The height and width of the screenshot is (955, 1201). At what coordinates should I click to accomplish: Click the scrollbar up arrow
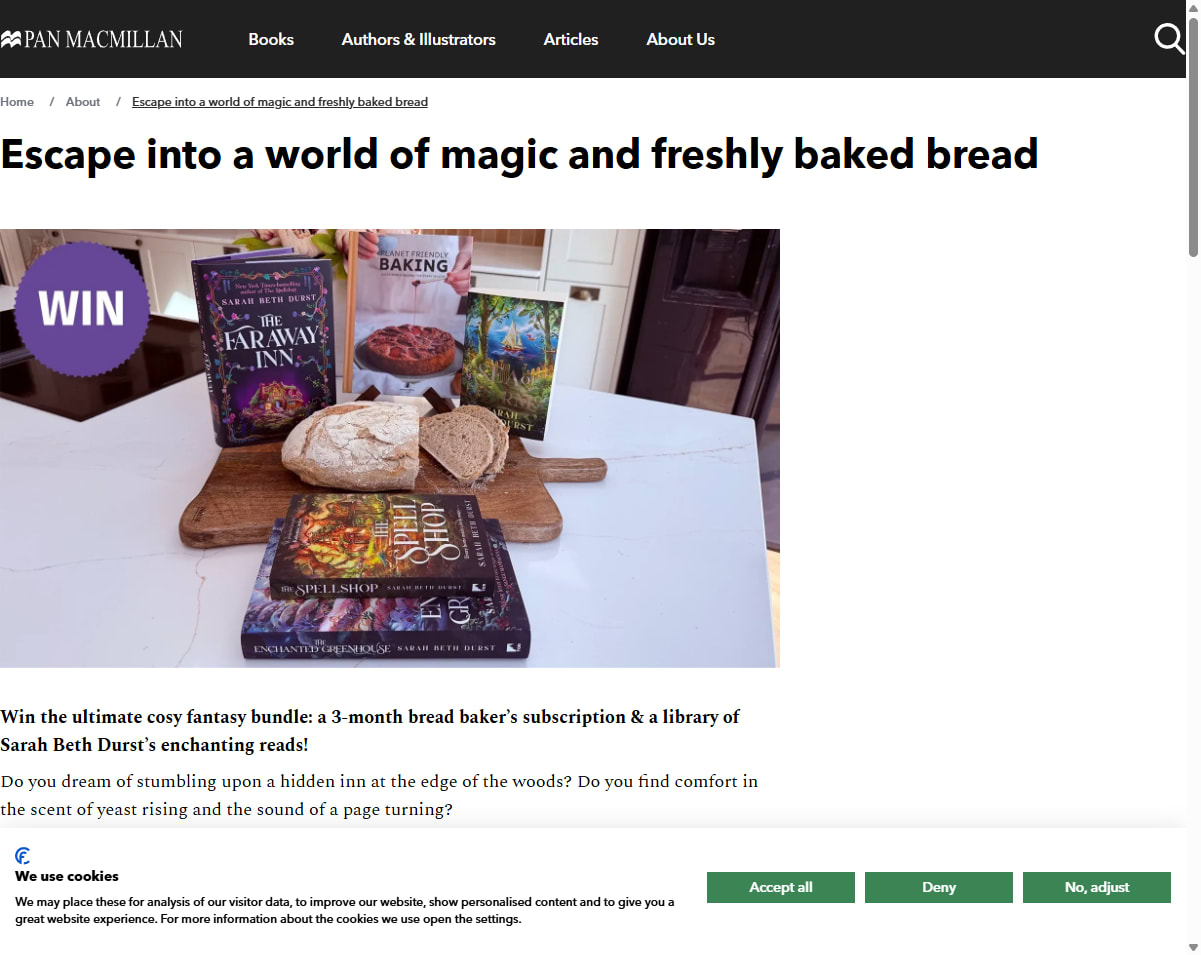[1193, 6]
